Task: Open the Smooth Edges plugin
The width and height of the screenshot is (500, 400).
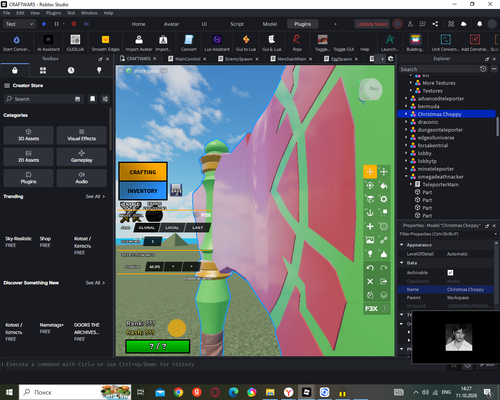Action: point(105,43)
